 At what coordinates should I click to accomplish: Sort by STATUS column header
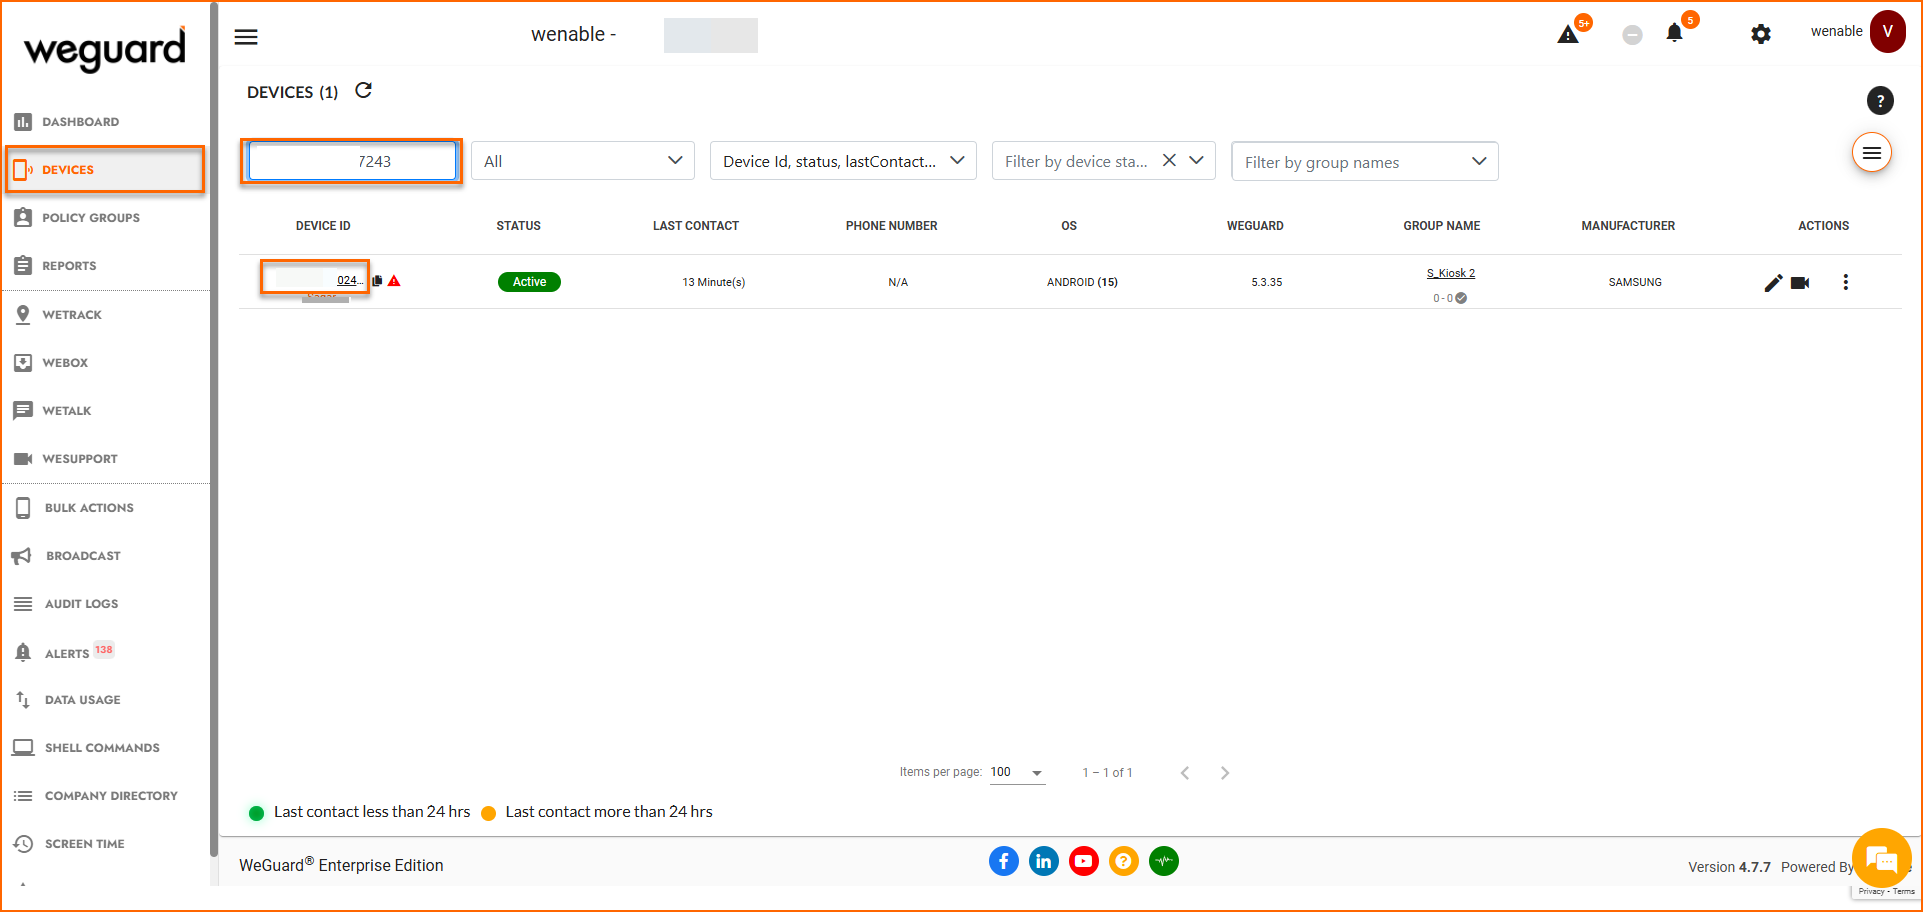click(x=518, y=226)
